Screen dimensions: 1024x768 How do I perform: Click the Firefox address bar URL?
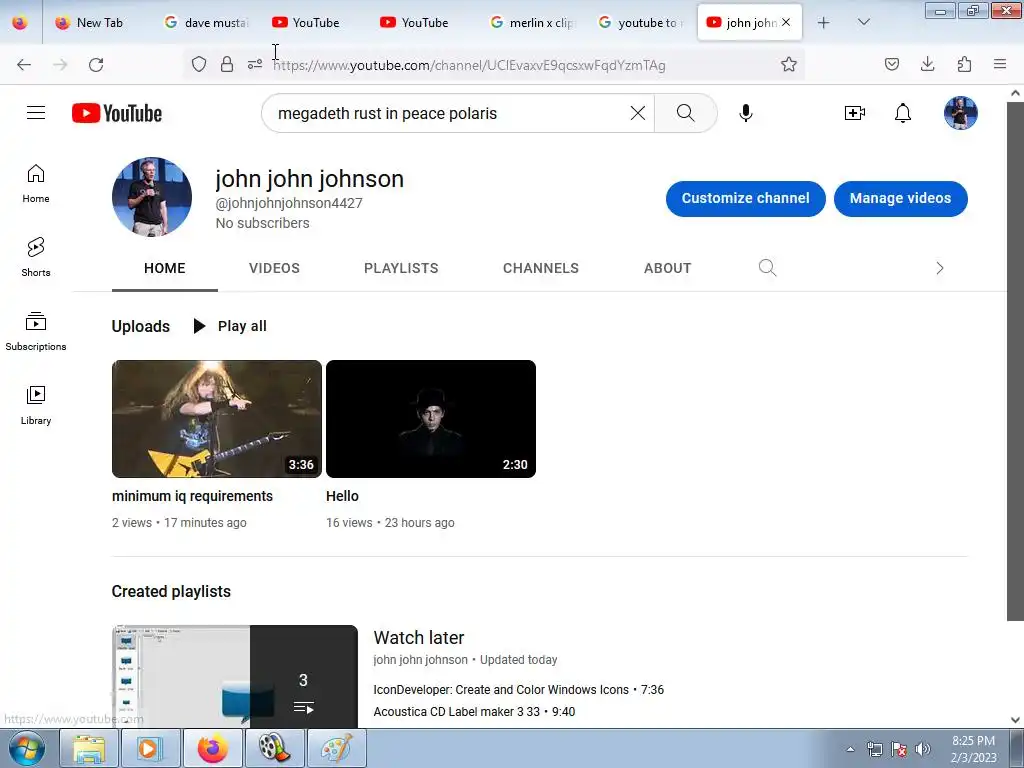(469, 65)
